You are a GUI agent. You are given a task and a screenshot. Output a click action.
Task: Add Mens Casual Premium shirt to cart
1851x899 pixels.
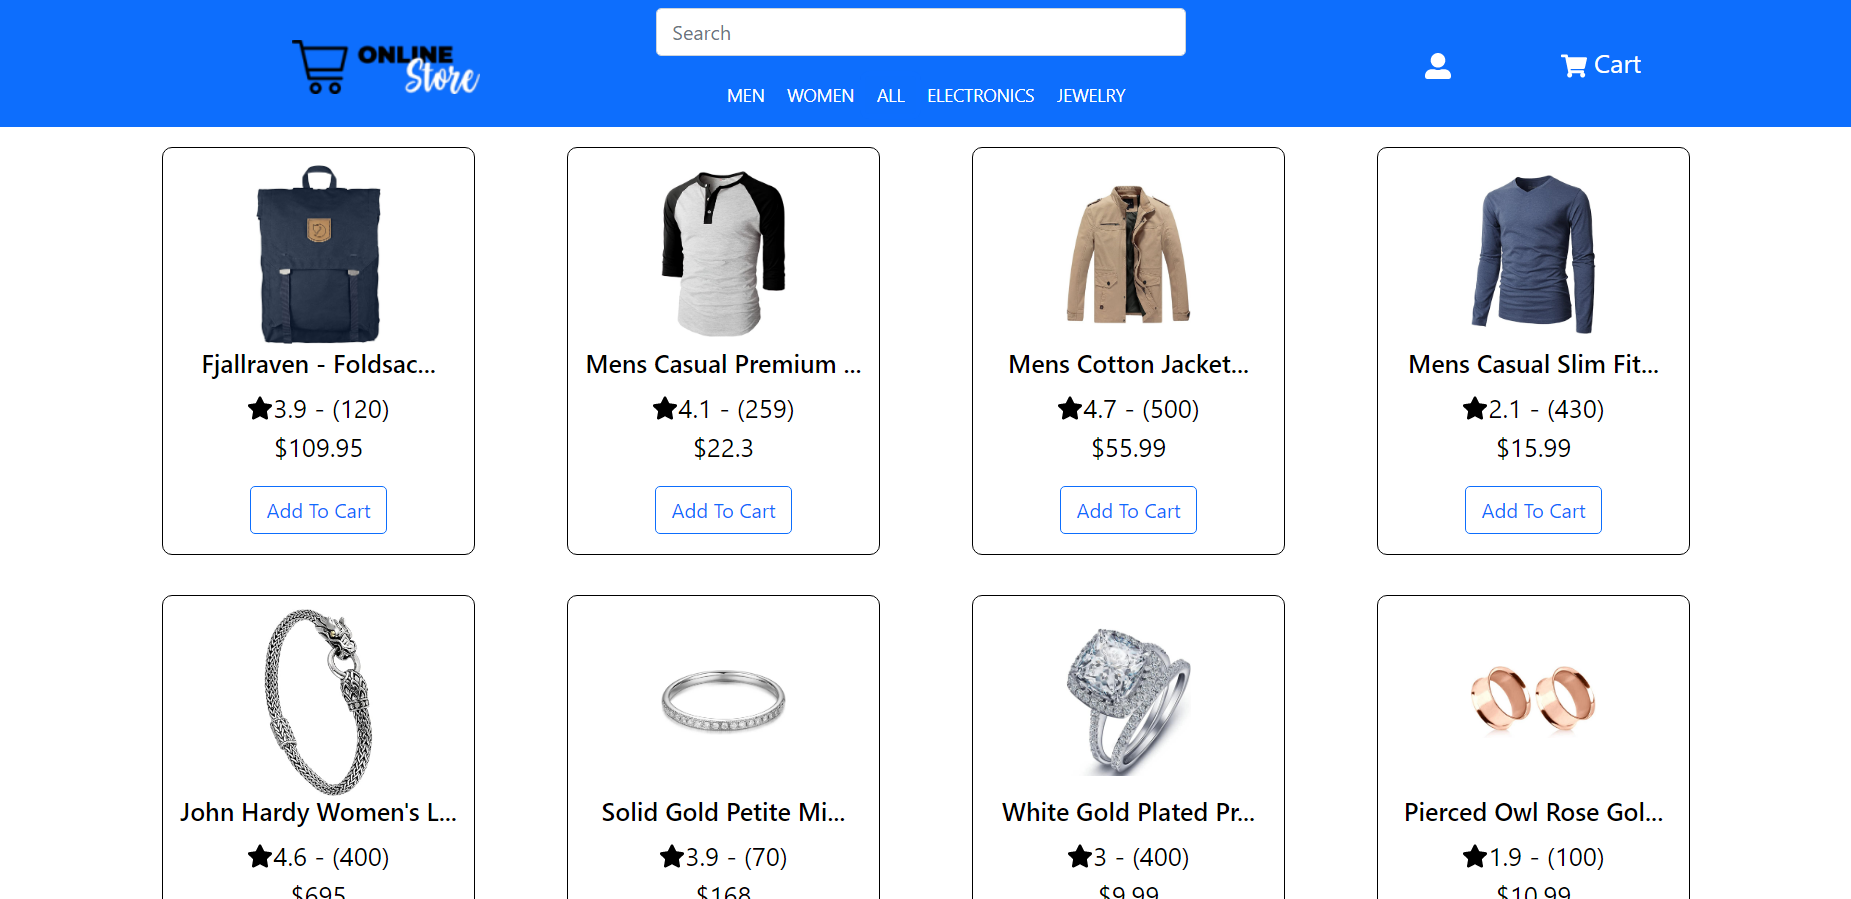[x=723, y=510]
